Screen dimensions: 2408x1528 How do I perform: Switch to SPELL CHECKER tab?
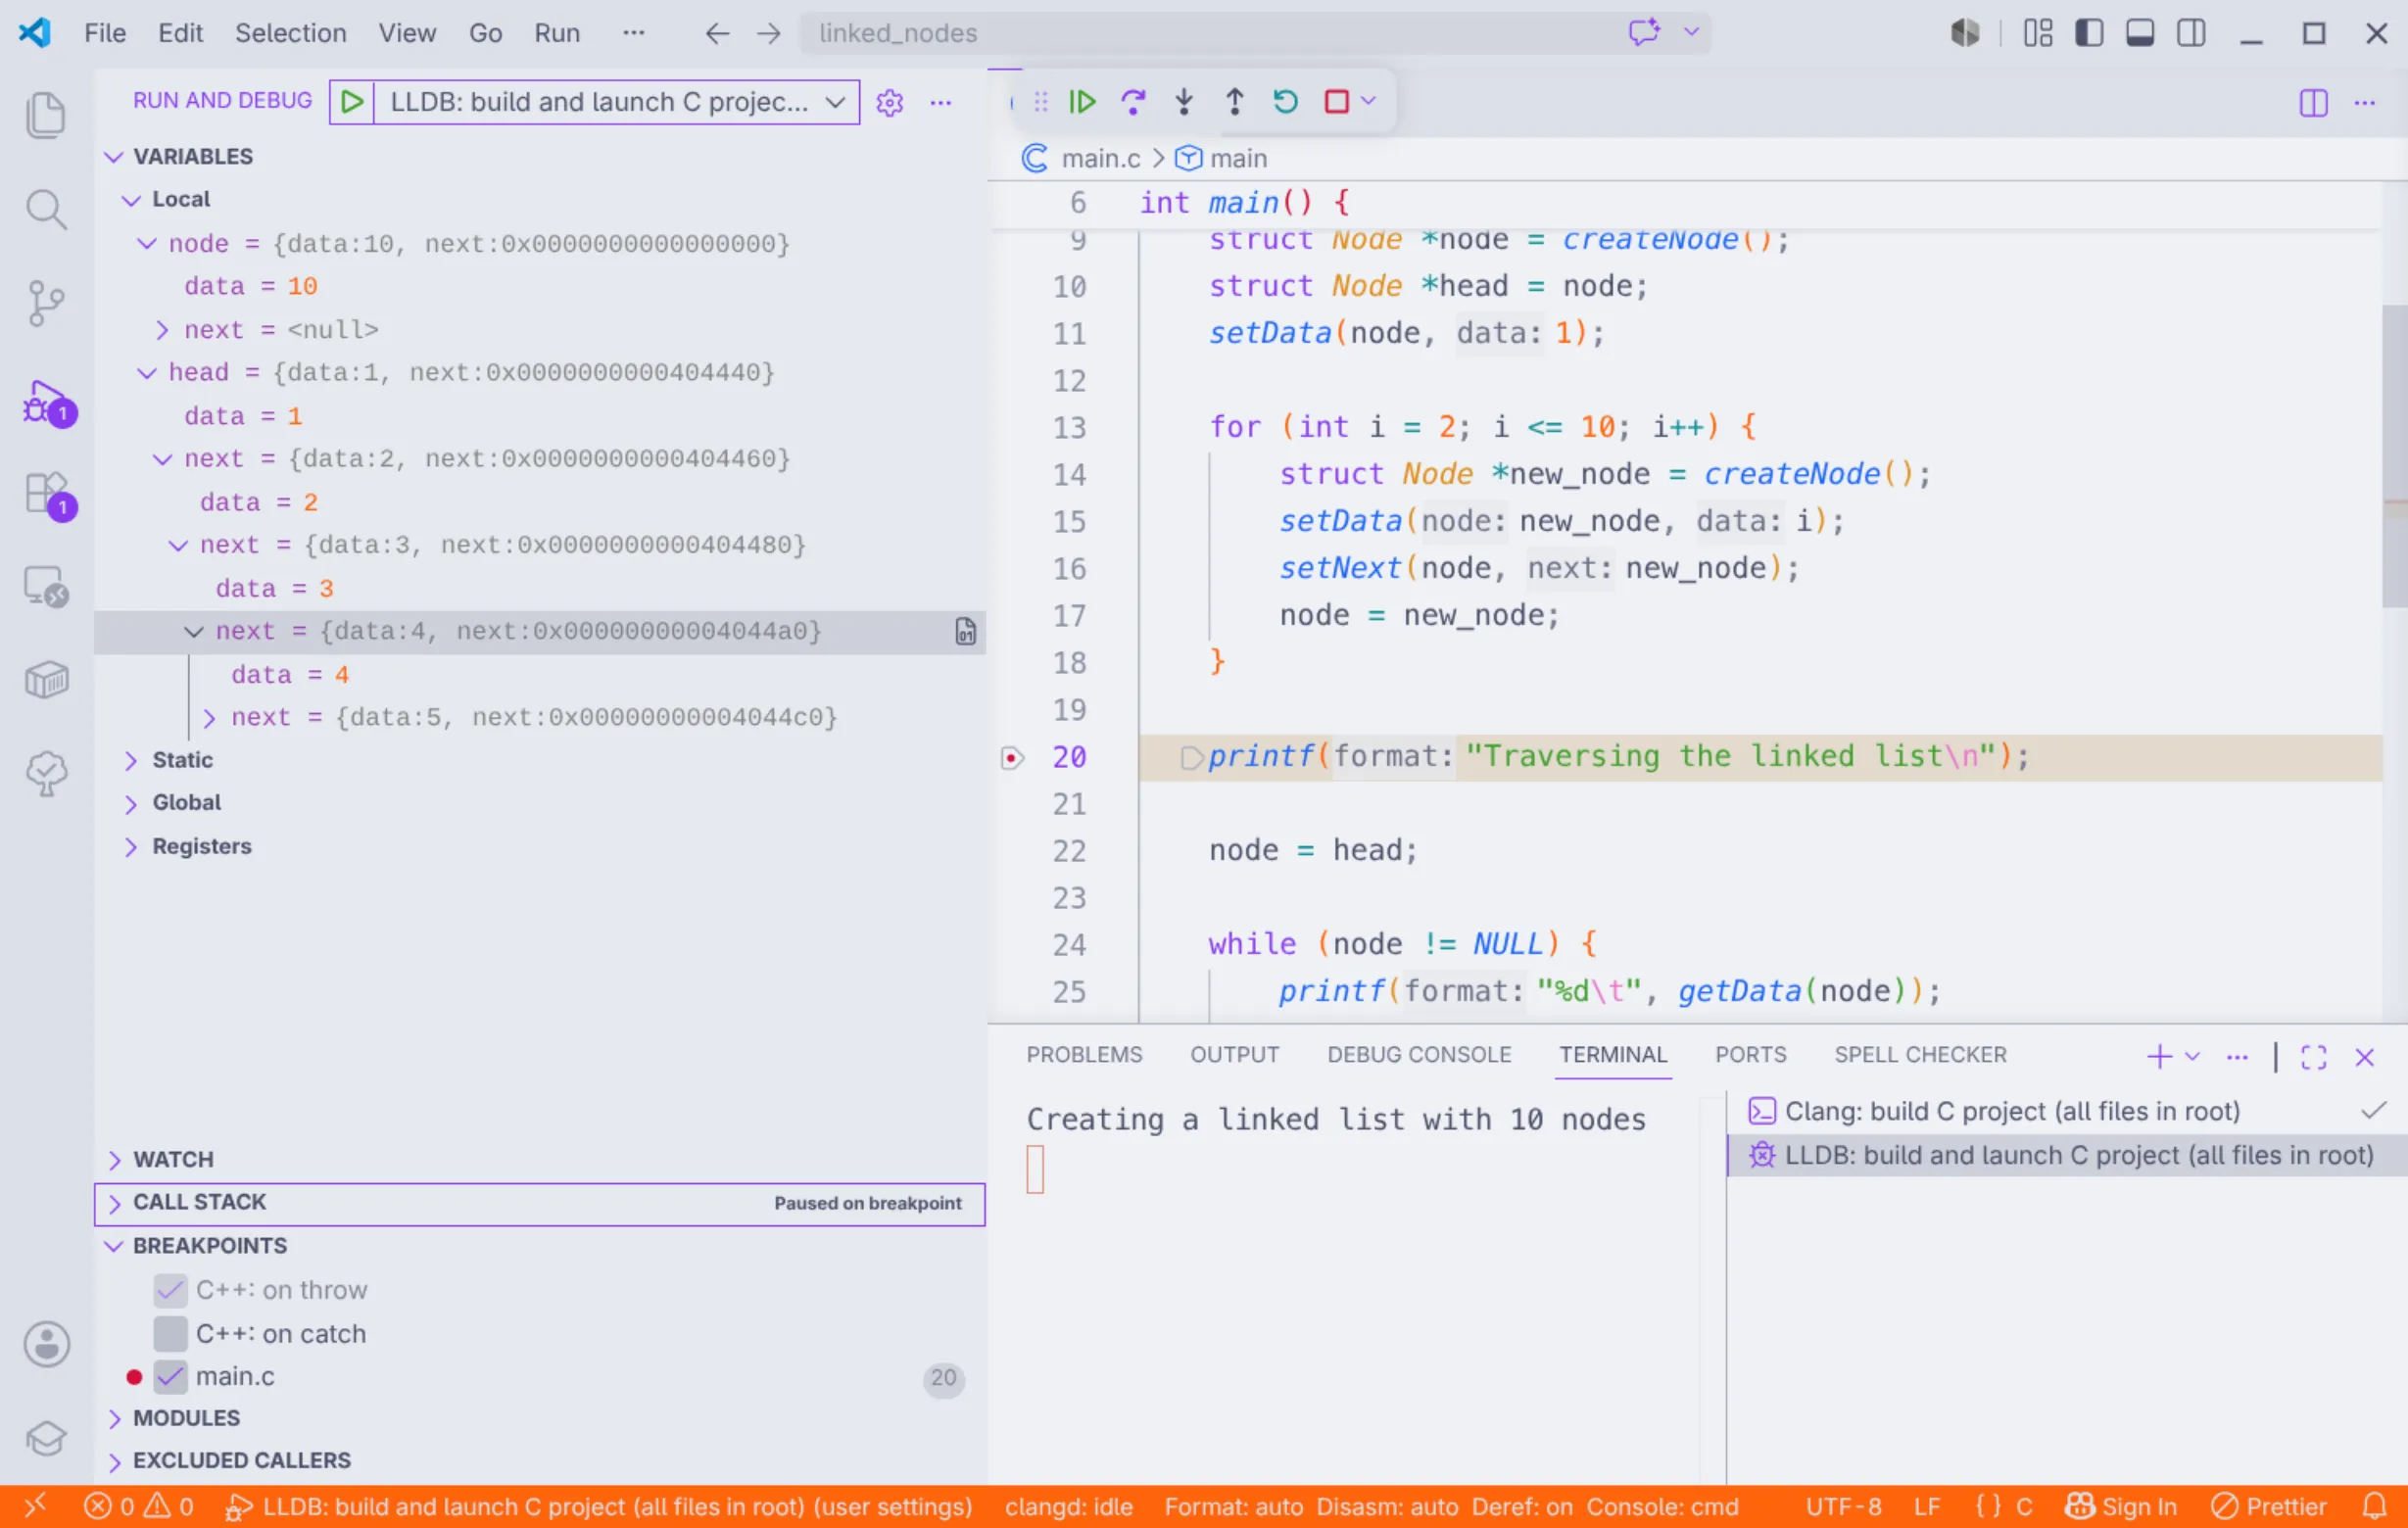point(1920,1055)
